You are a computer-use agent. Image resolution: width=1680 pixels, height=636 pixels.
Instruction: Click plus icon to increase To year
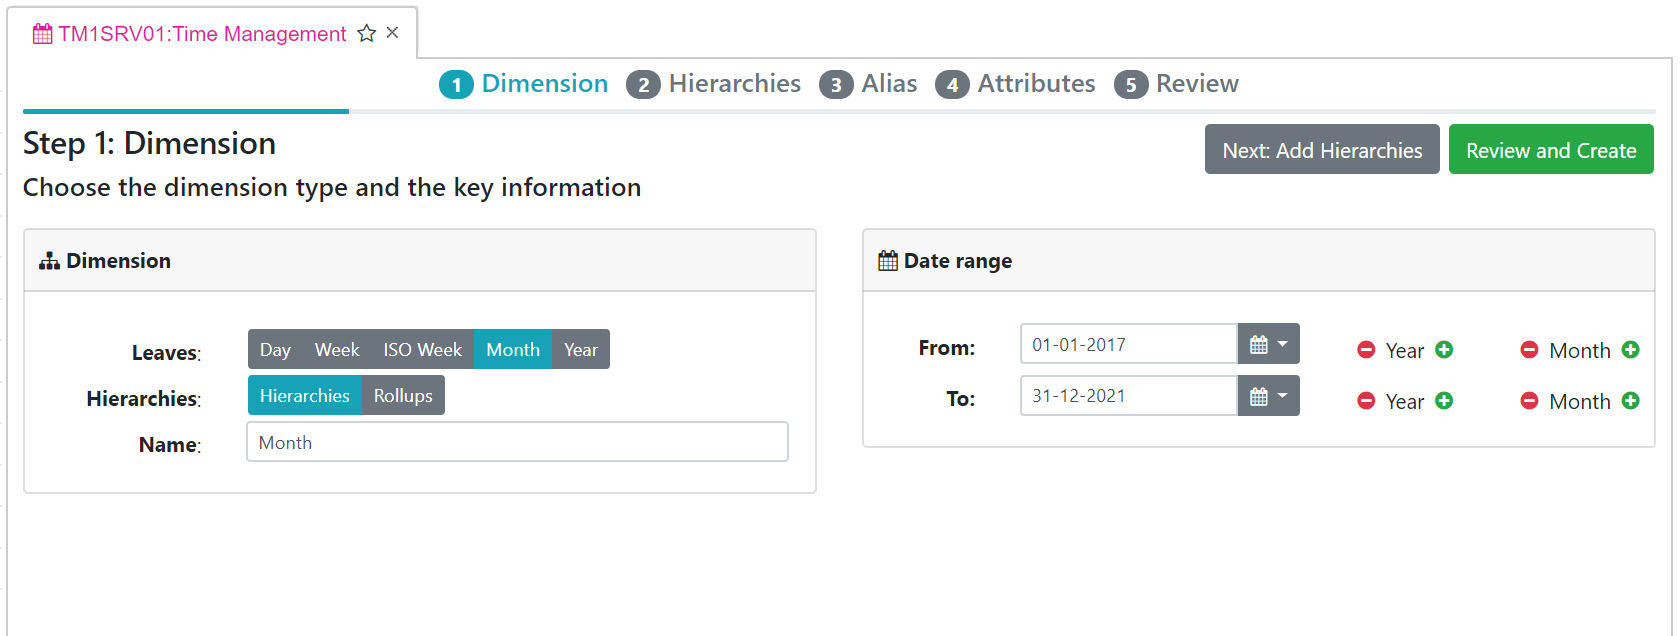tap(1444, 401)
